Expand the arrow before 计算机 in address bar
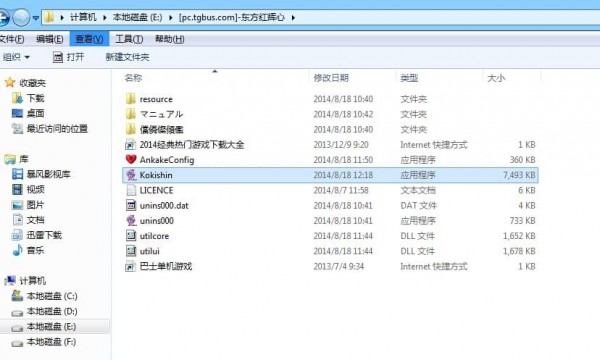 tap(62, 18)
